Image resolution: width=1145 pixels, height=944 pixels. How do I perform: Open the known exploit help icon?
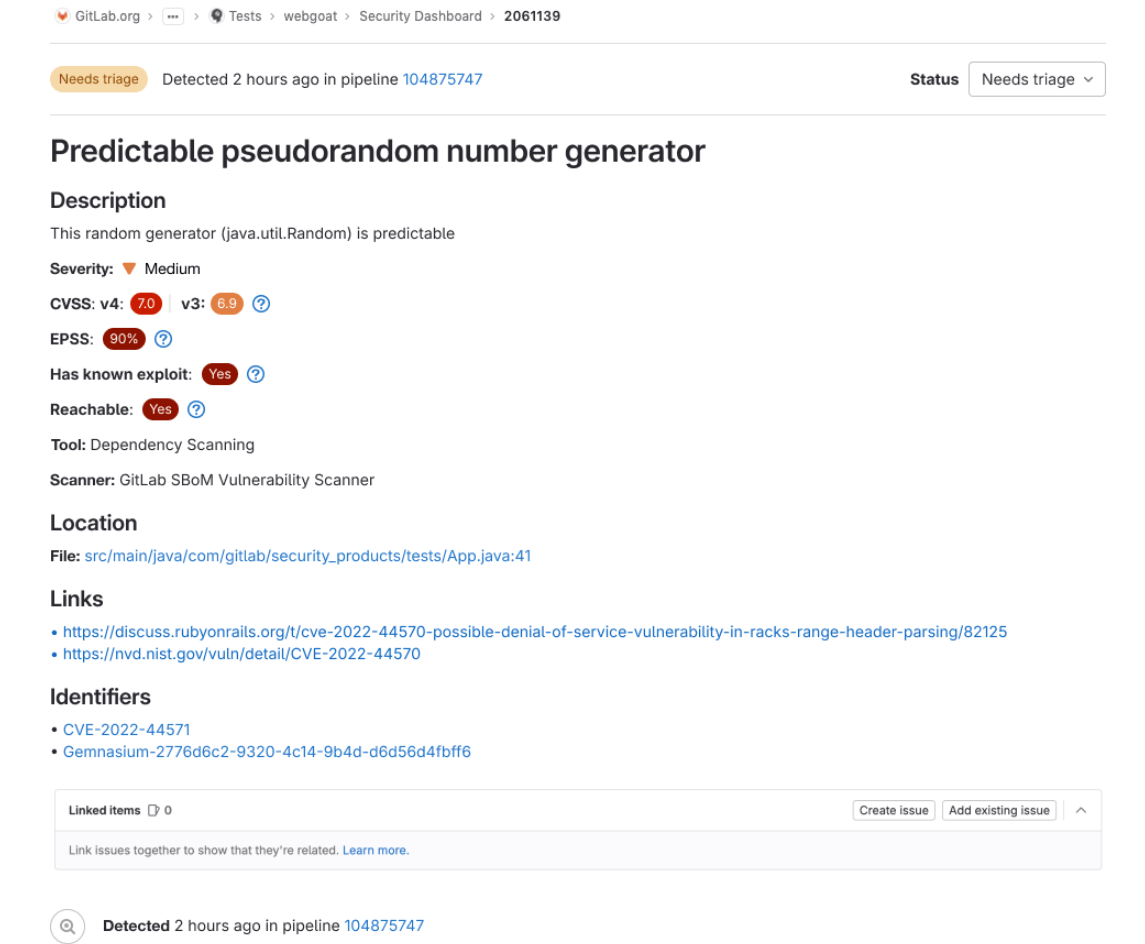(x=256, y=374)
